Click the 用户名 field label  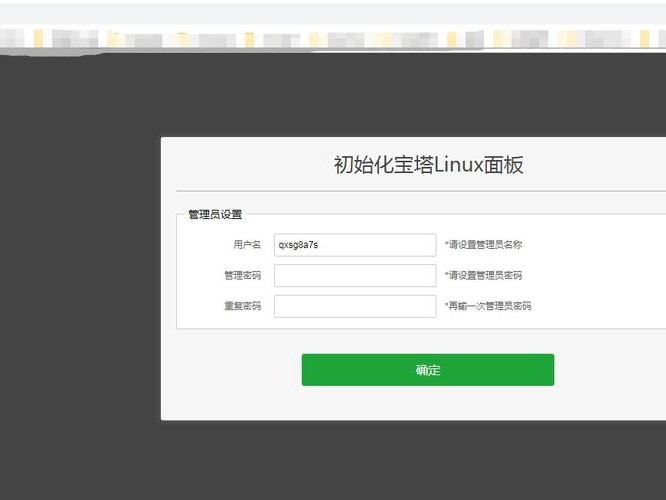point(247,244)
